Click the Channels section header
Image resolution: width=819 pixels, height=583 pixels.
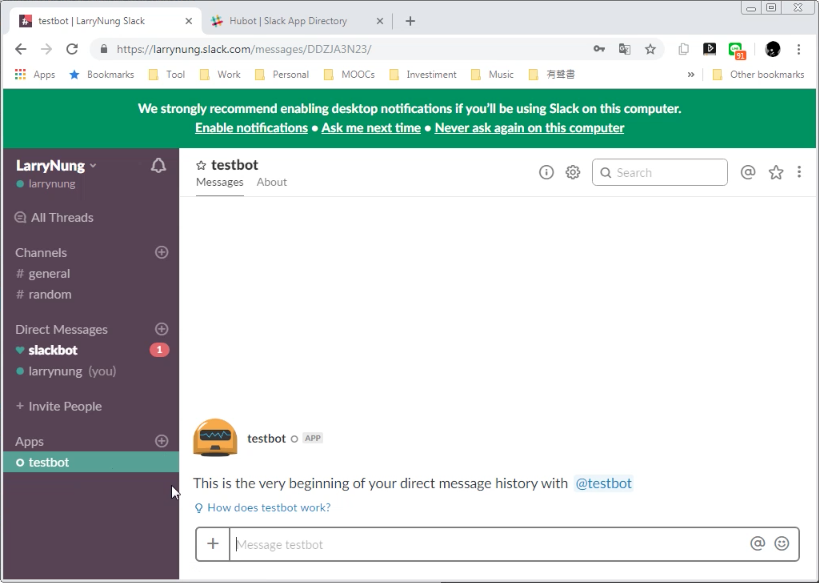(x=41, y=253)
